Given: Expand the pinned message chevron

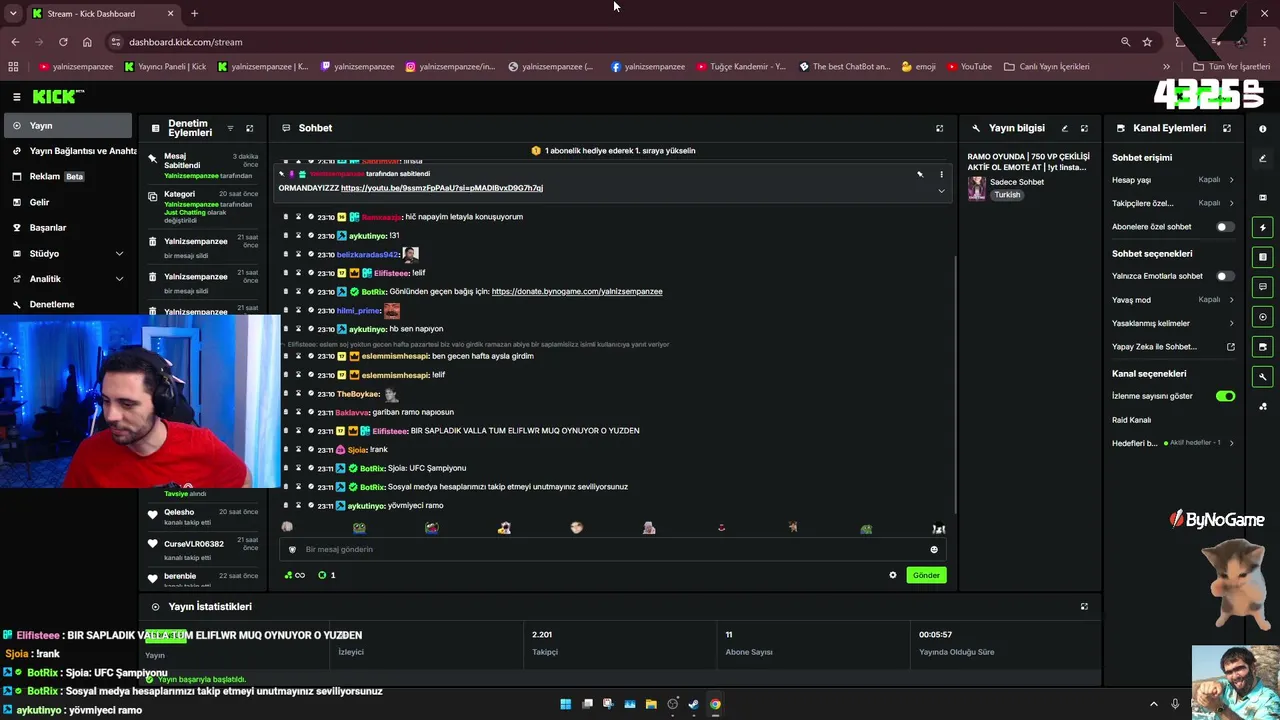Looking at the screenshot, I should coord(941,190).
